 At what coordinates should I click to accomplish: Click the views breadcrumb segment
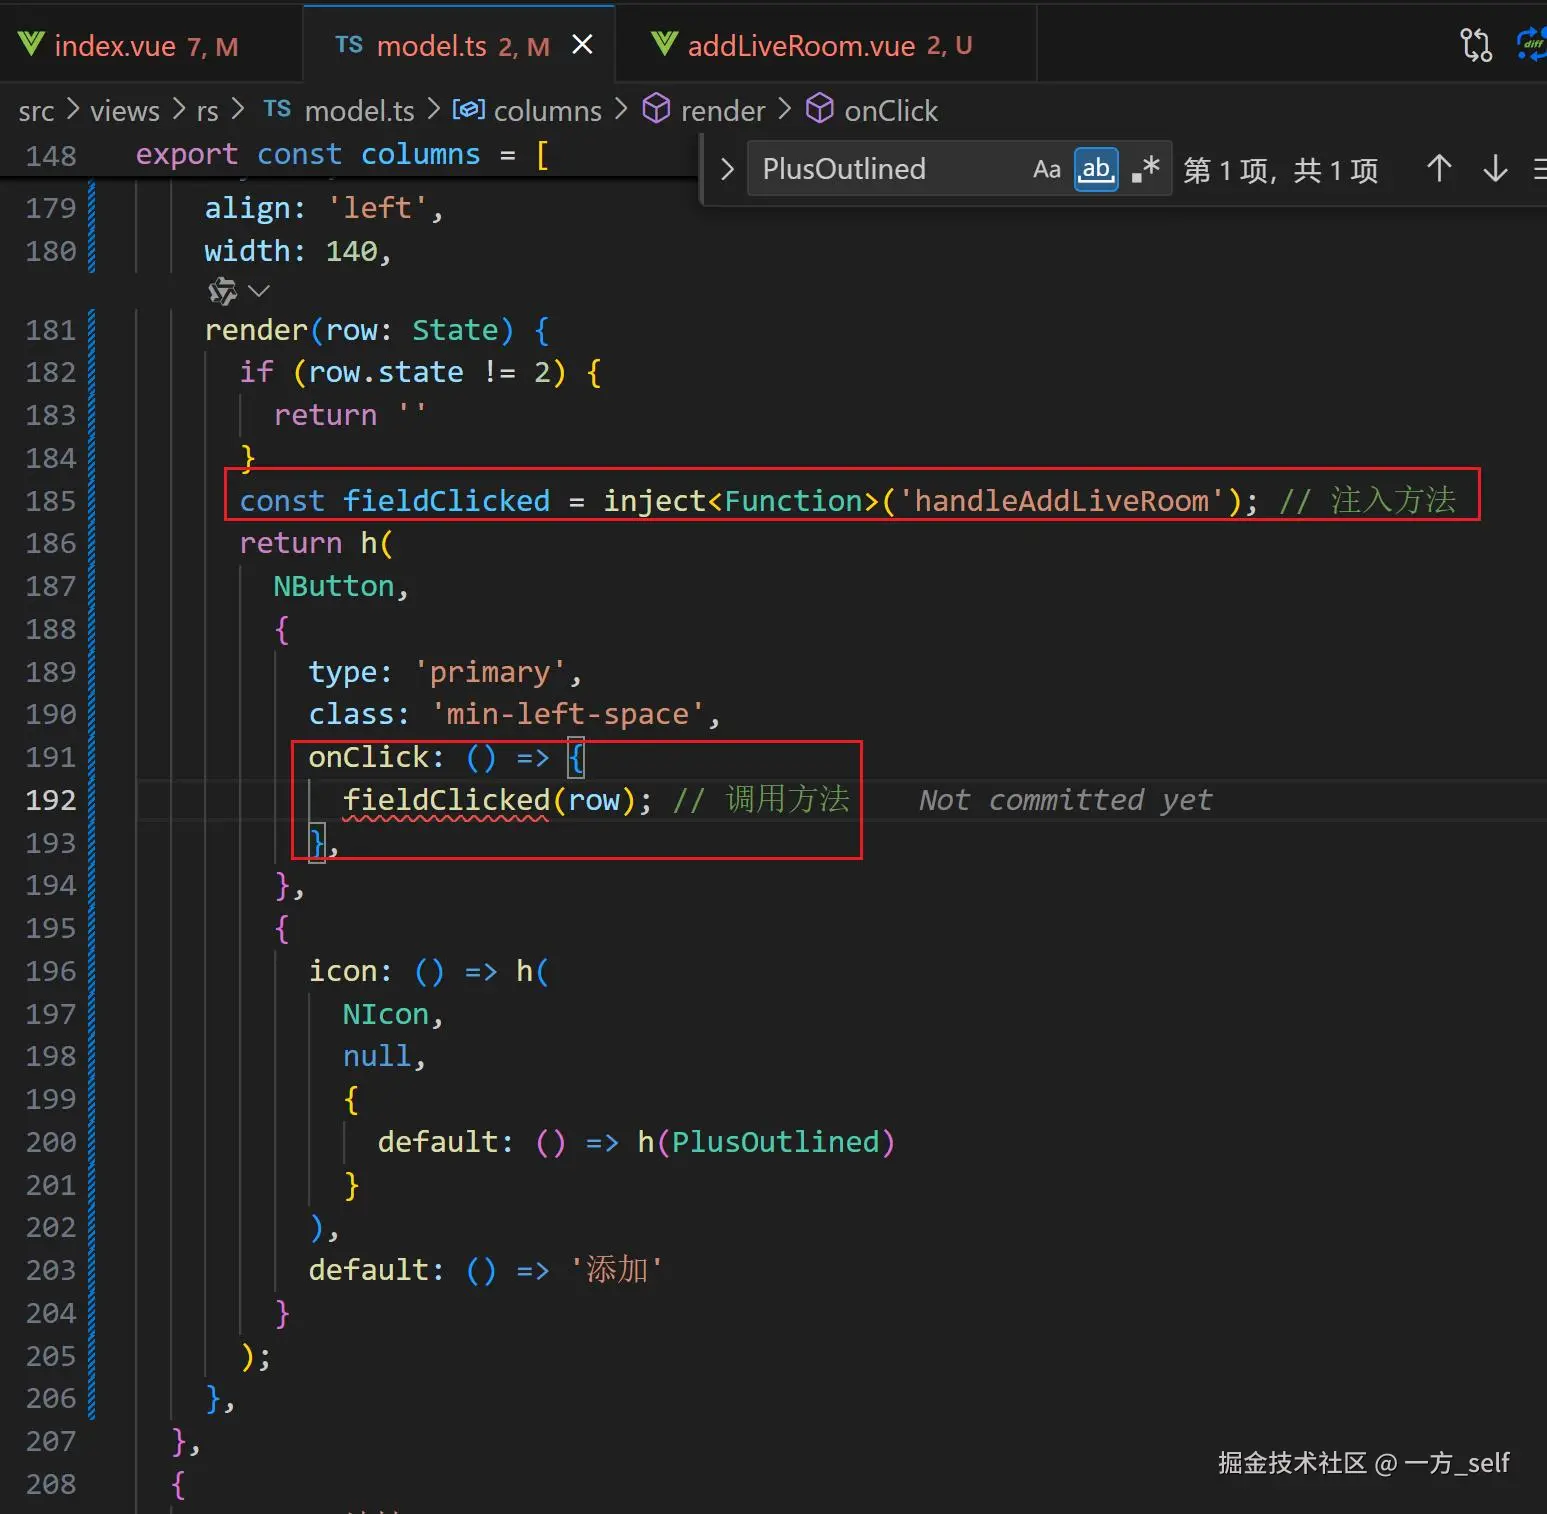(125, 110)
